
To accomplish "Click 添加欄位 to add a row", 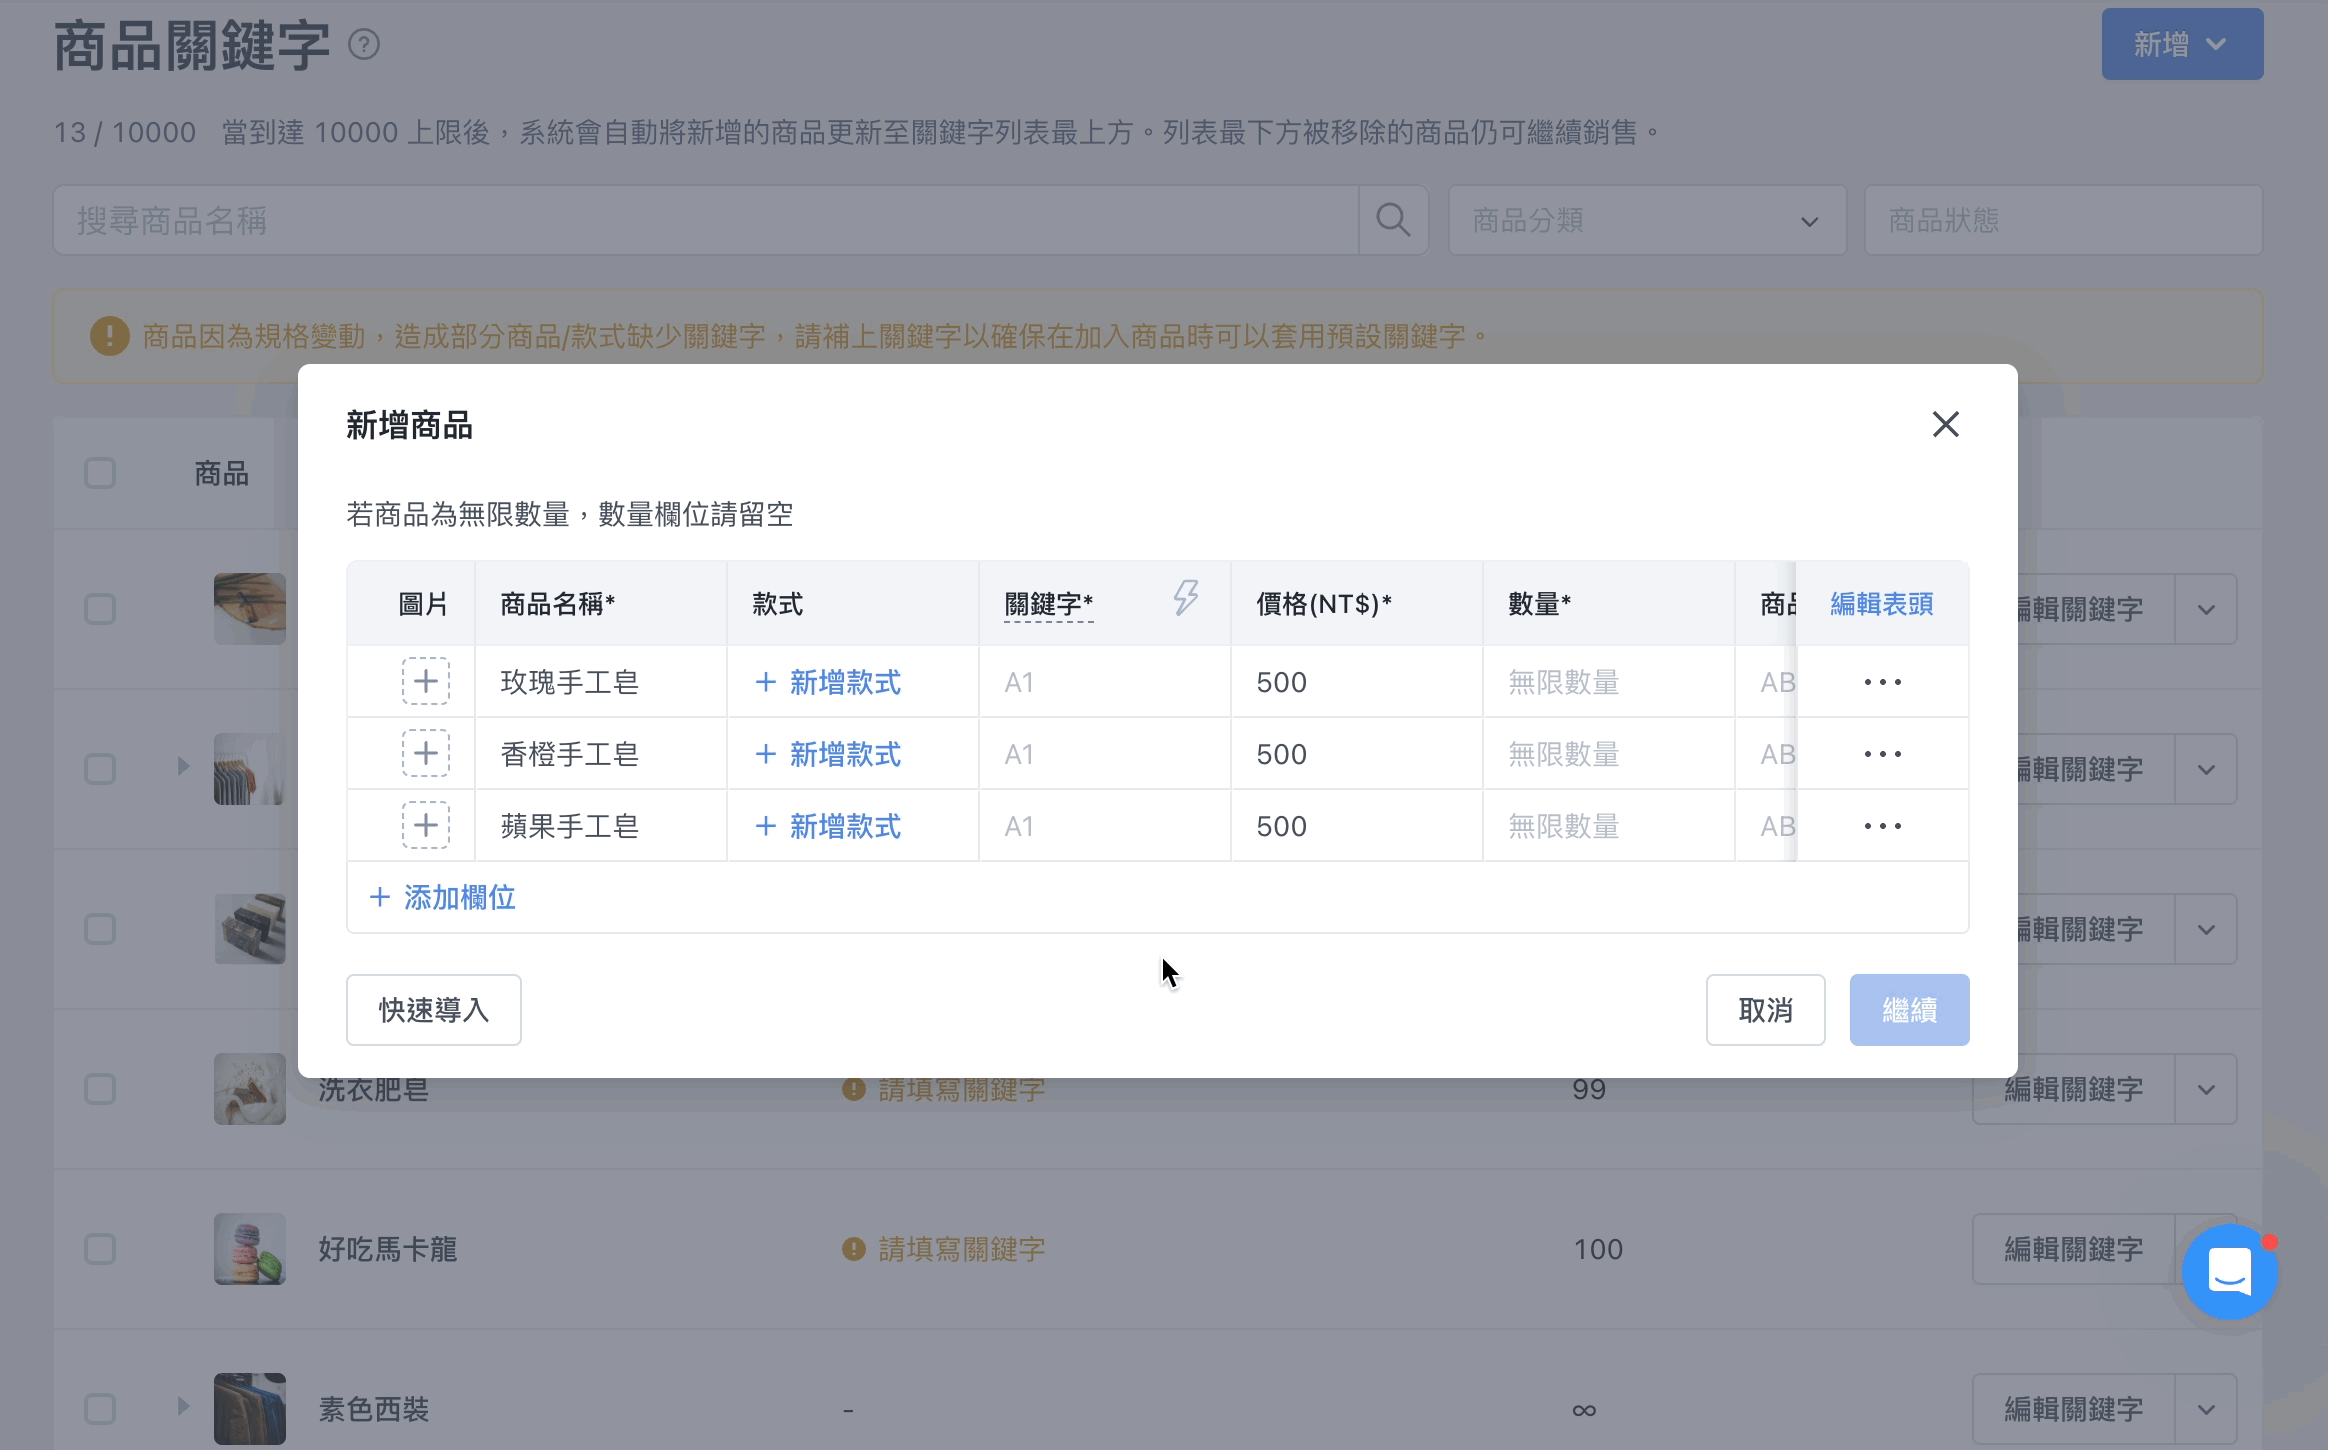I will click(x=442, y=898).
